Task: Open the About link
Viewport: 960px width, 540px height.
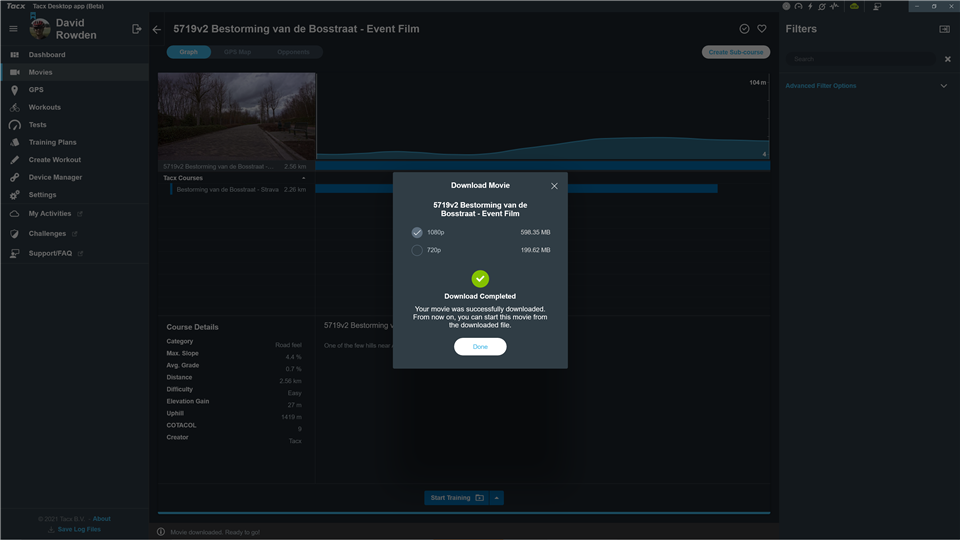Action: coord(102,519)
